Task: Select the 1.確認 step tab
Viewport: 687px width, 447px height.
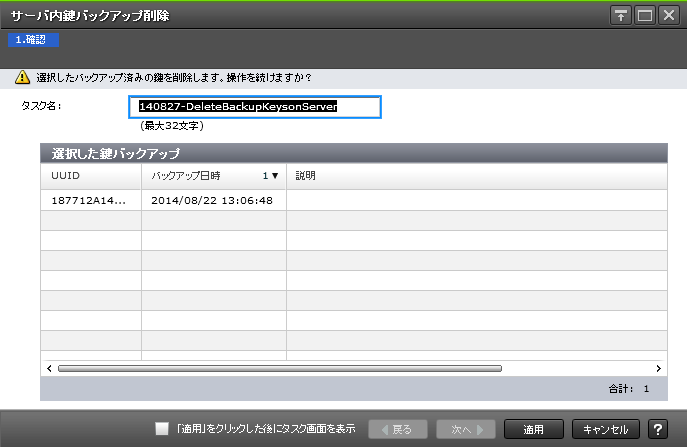Action: click(x=33, y=40)
